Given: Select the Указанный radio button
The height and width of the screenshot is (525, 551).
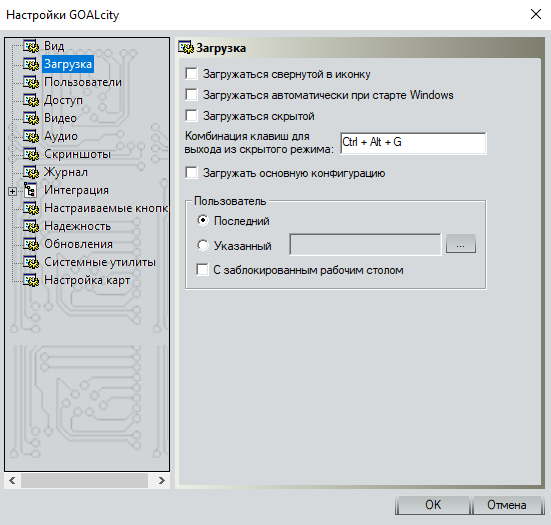Looking at the screenshot, I should tap(203, 245).
